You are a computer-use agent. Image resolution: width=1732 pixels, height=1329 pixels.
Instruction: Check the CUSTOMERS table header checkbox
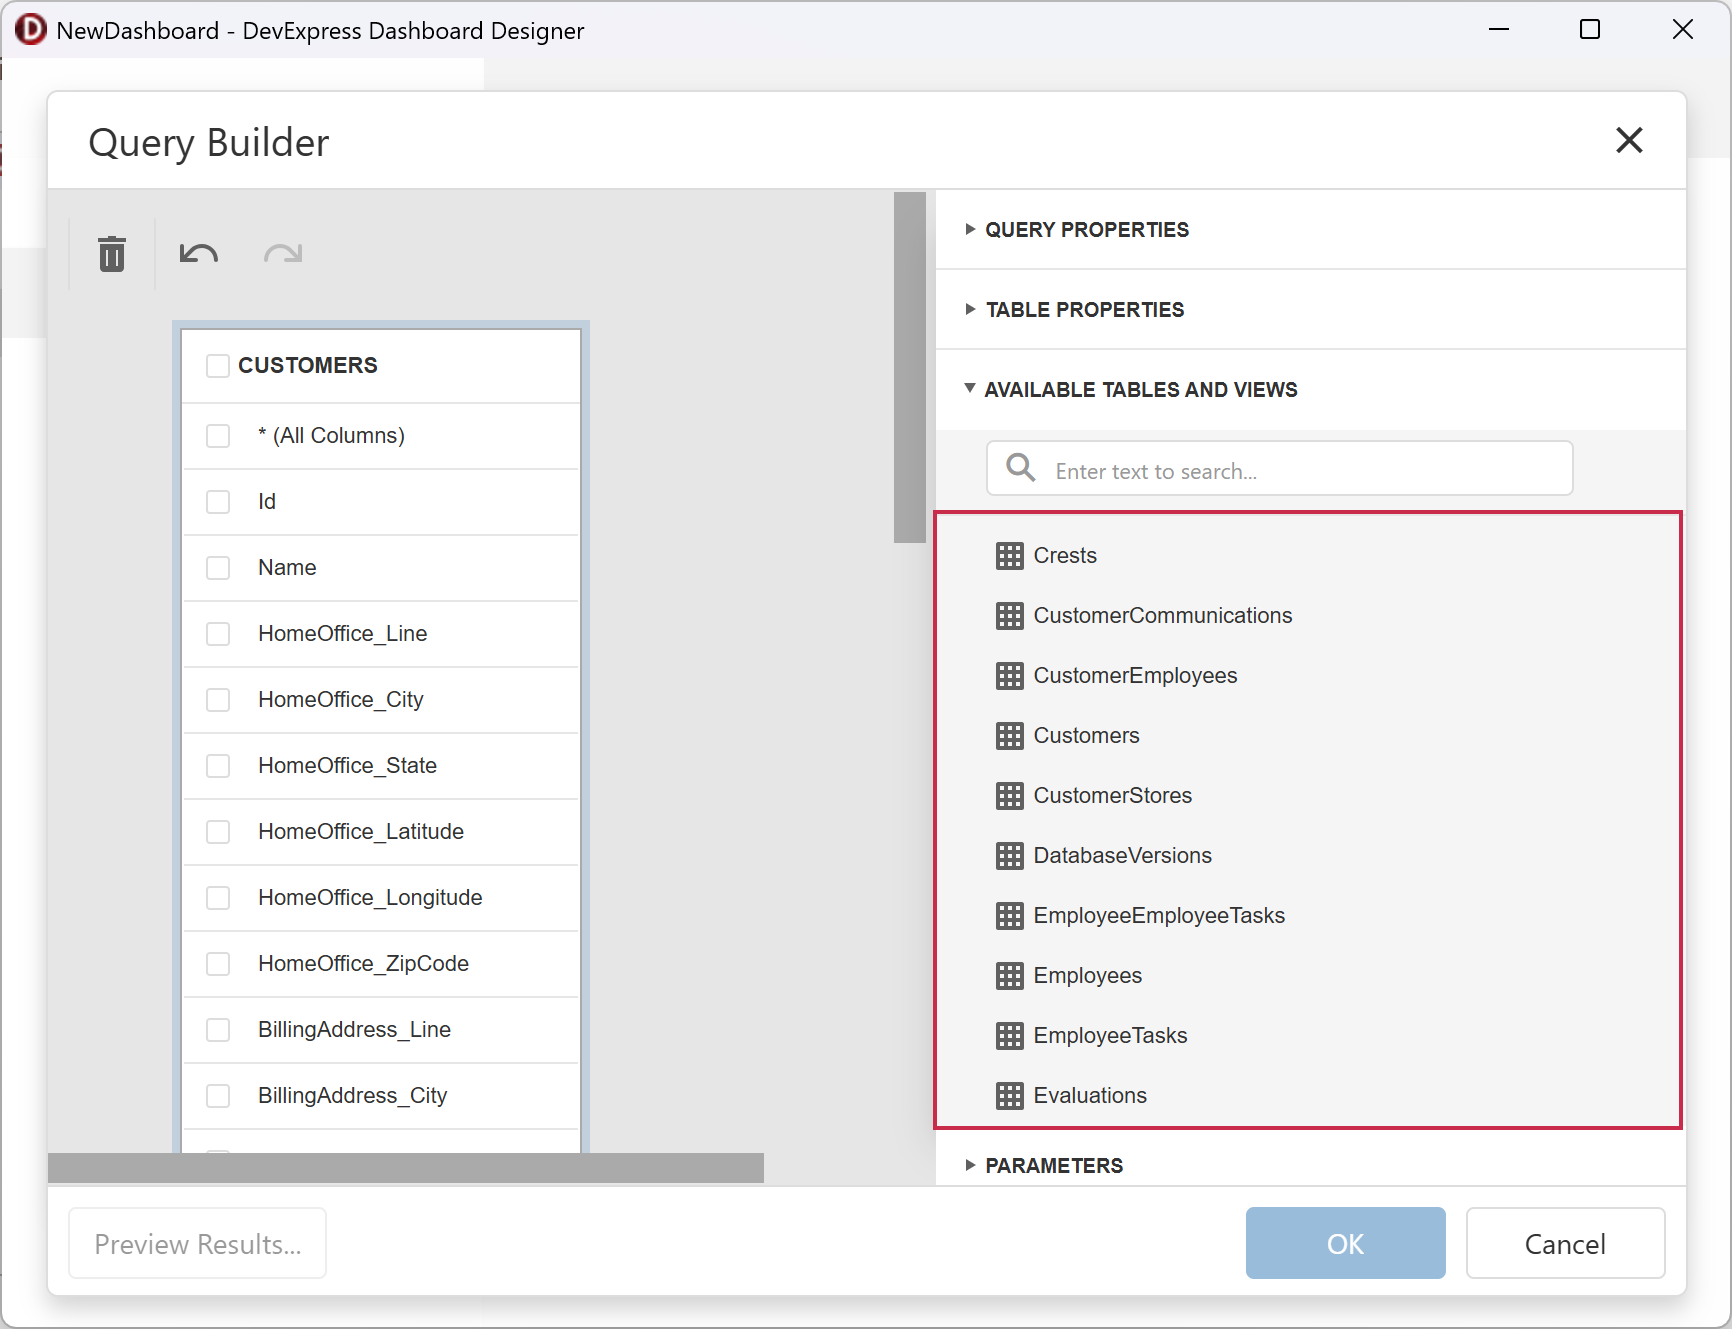pos(218,366)
